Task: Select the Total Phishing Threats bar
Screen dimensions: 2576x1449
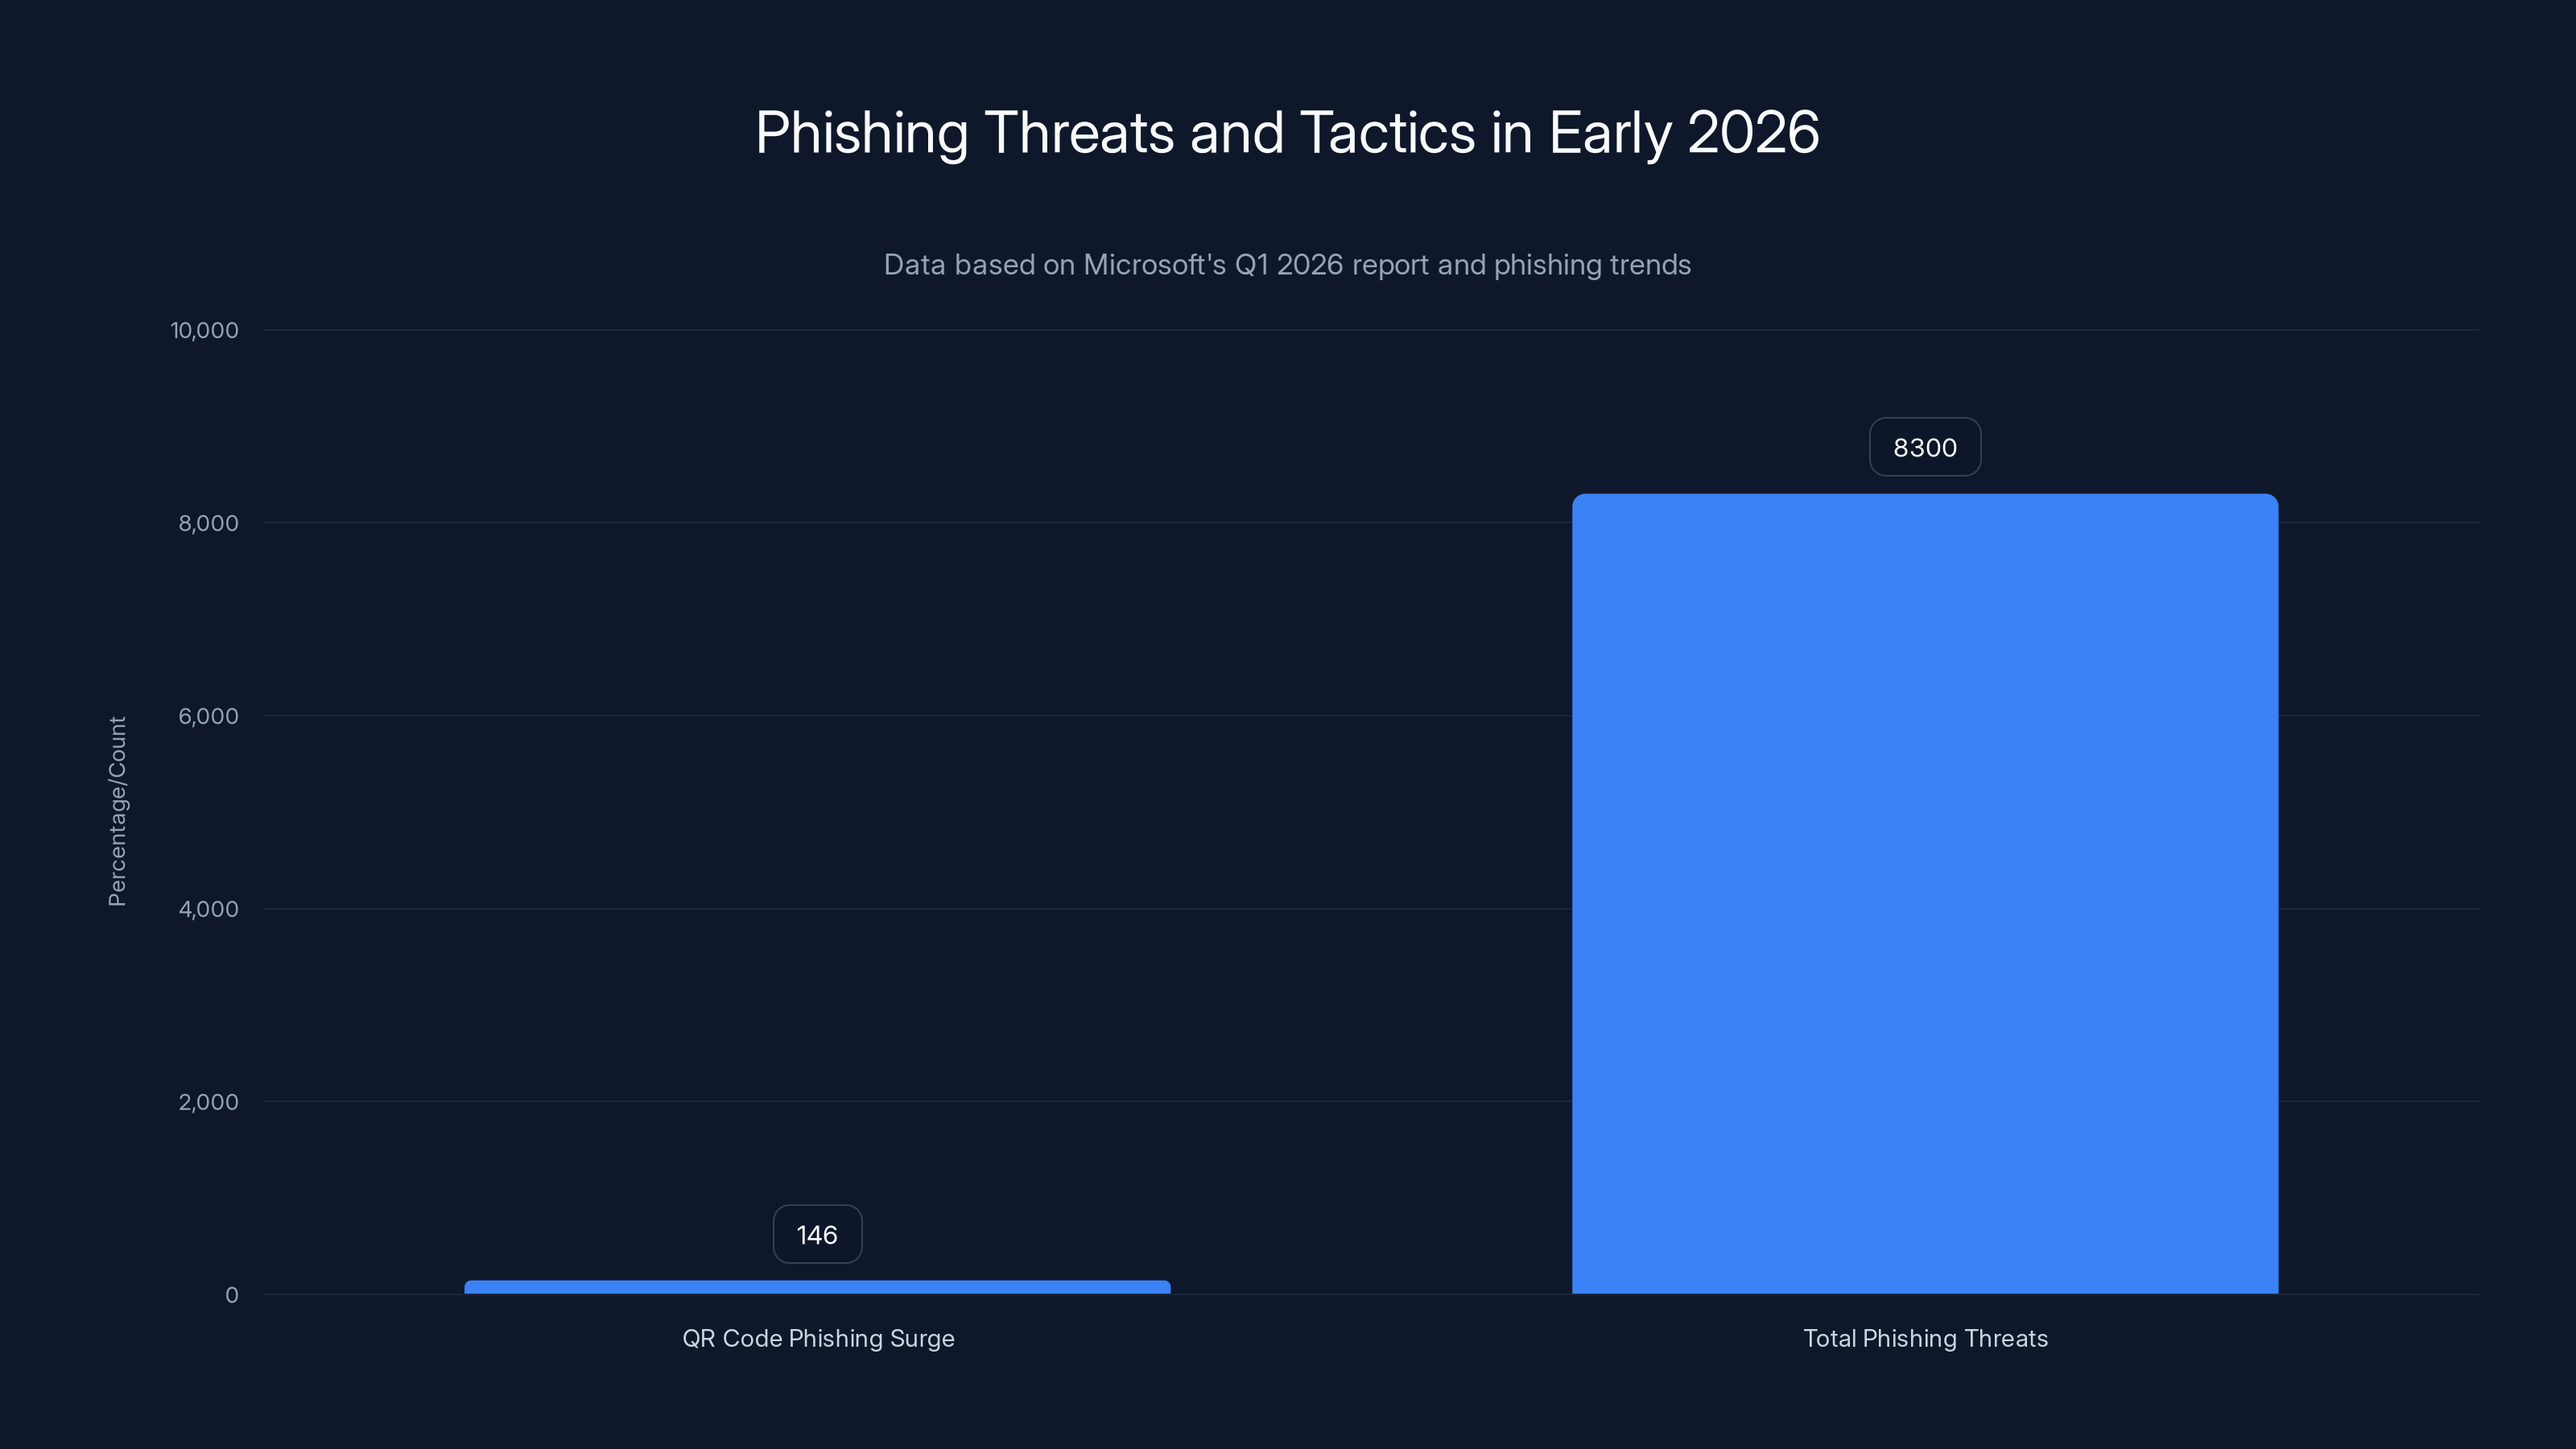Action: pyautogui.click(x=1925, y=893)
